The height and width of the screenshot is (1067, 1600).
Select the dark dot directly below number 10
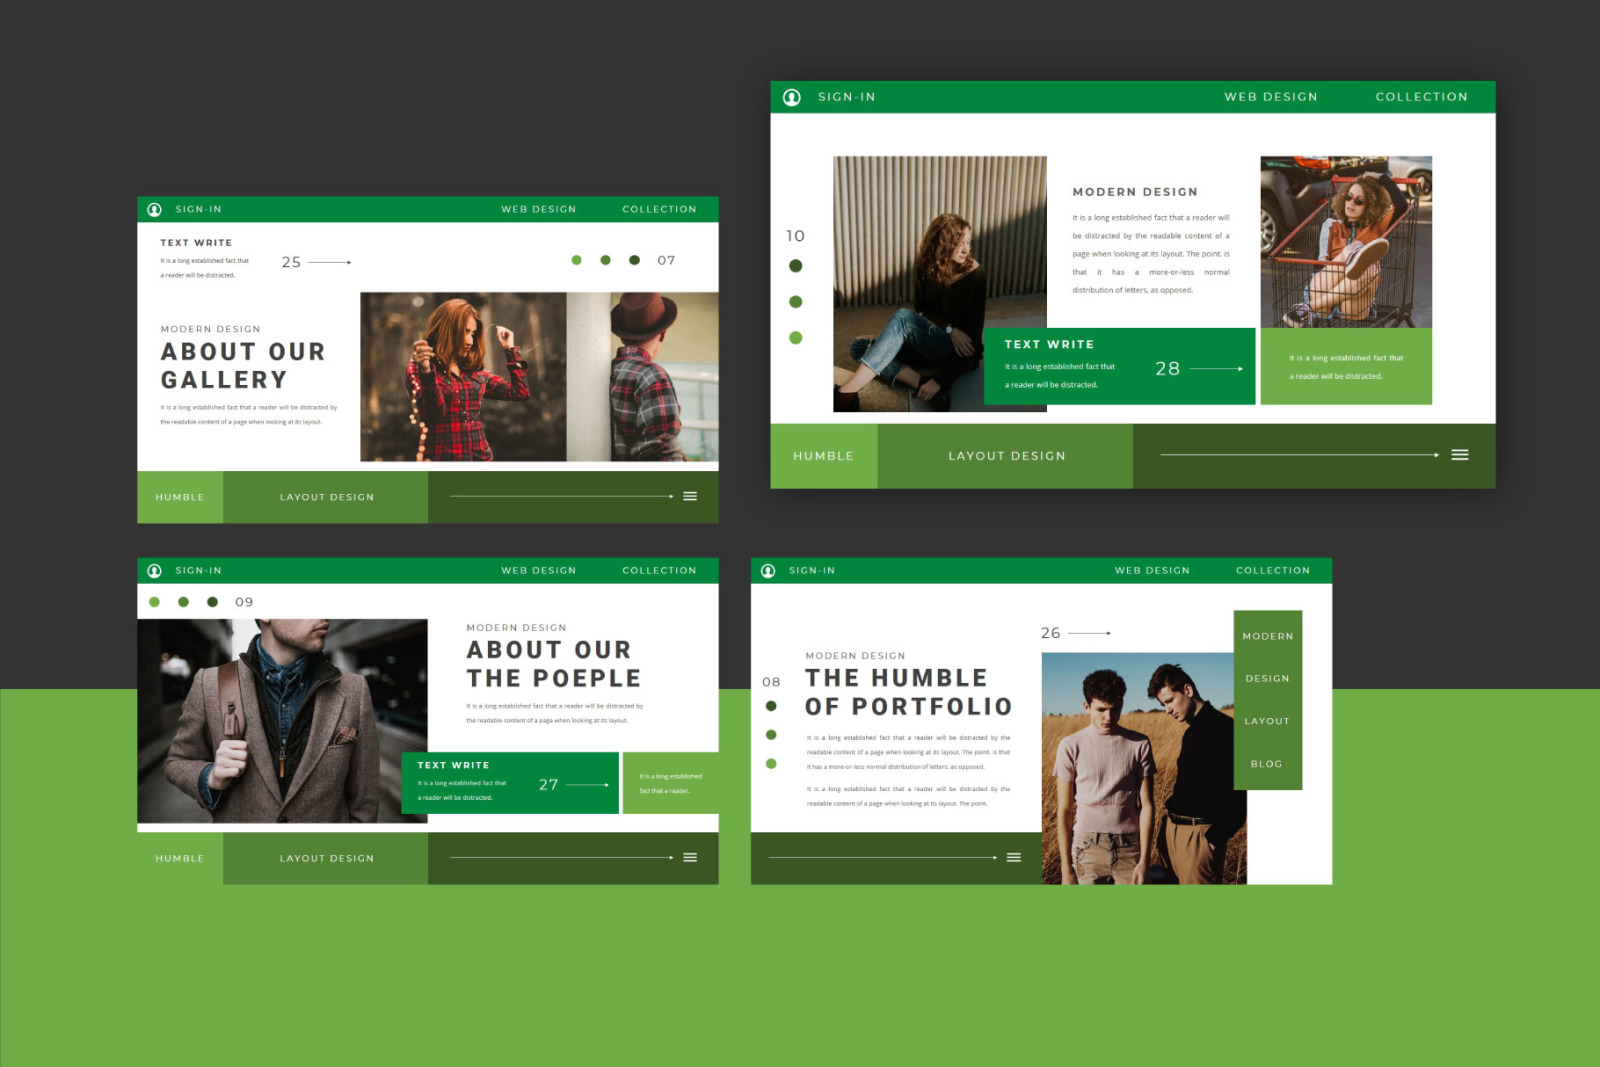point(795,266)
